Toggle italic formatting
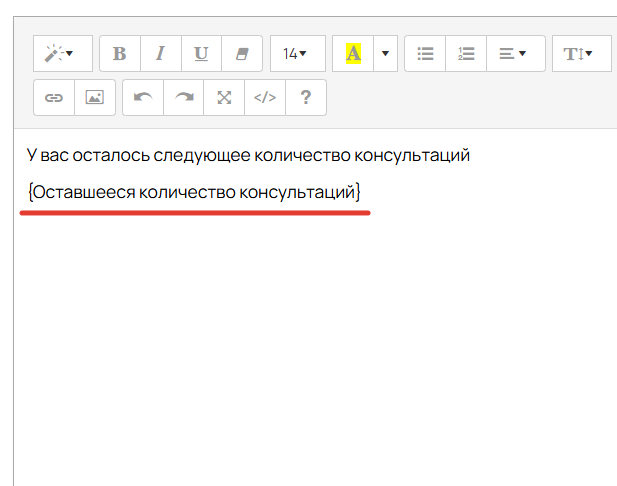 (x=161, y=54)
